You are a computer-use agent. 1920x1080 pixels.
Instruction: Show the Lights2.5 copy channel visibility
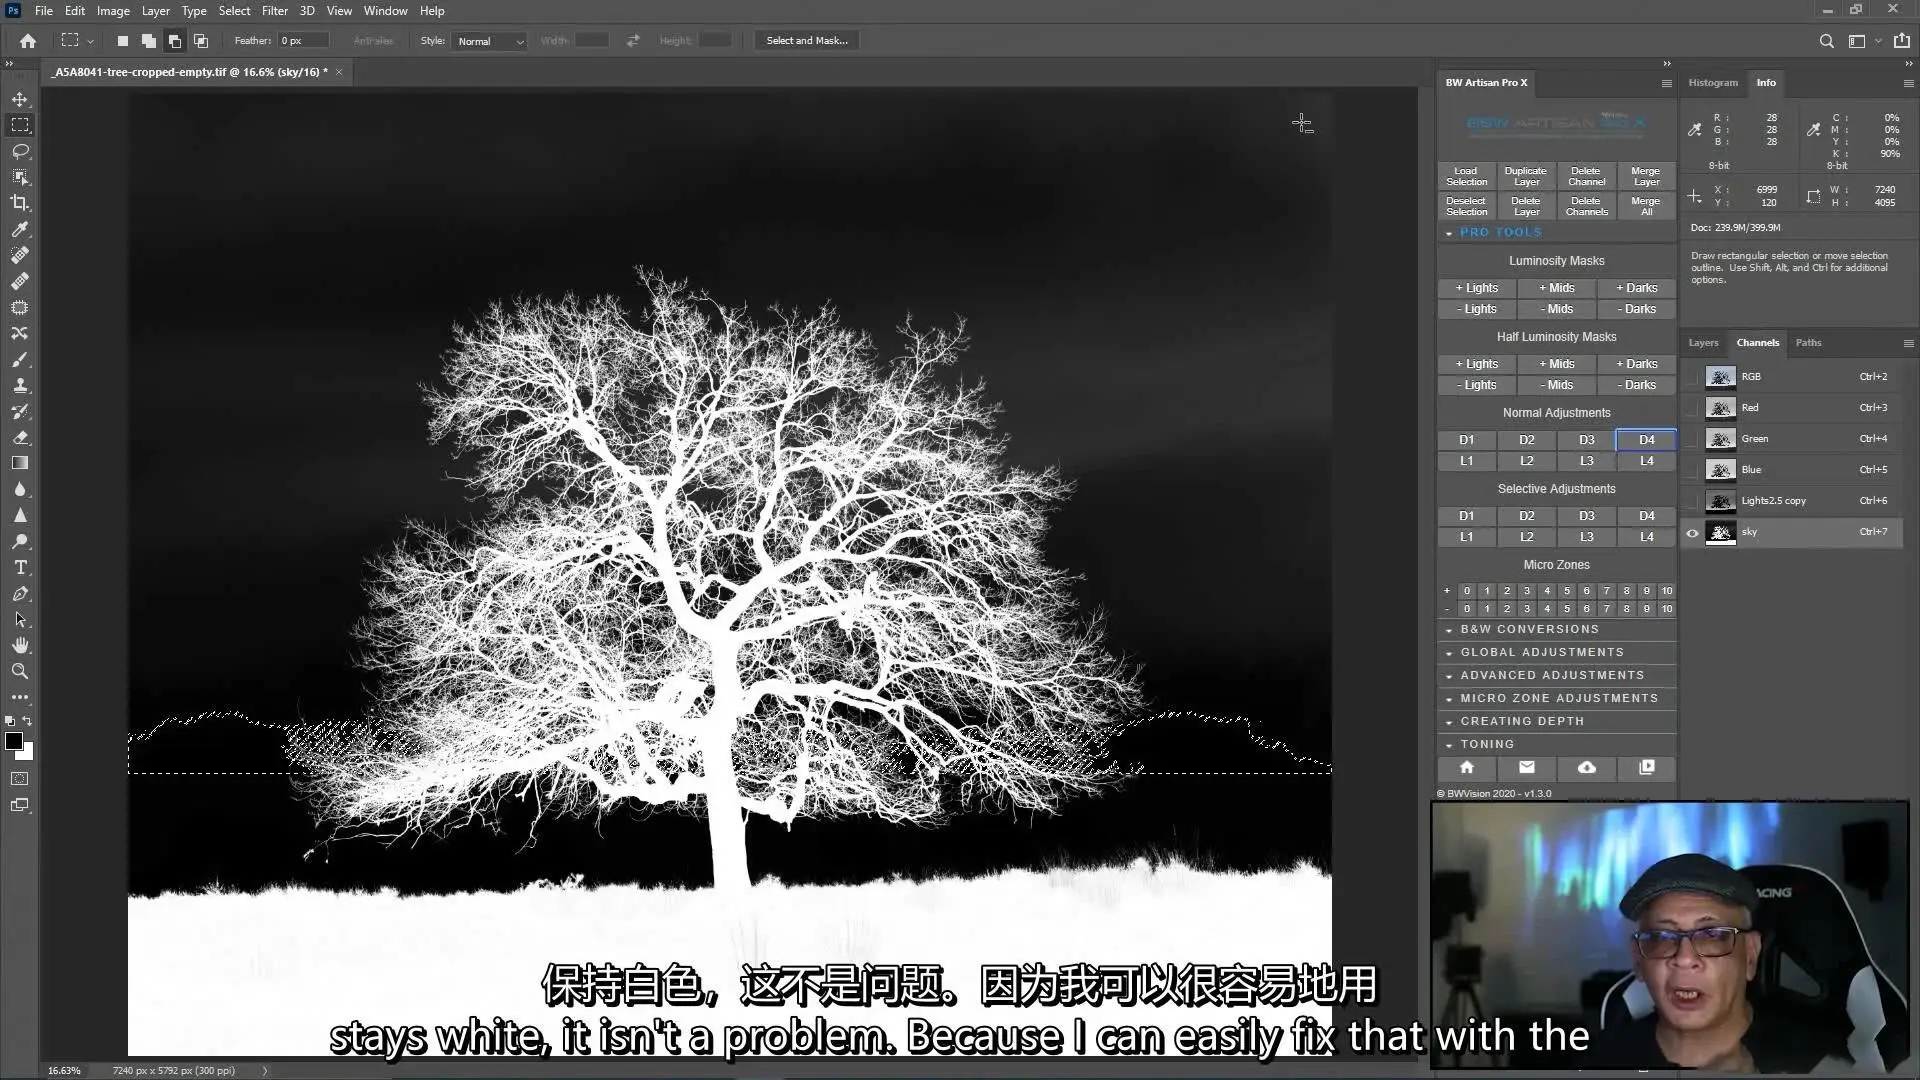(1692, 501)
